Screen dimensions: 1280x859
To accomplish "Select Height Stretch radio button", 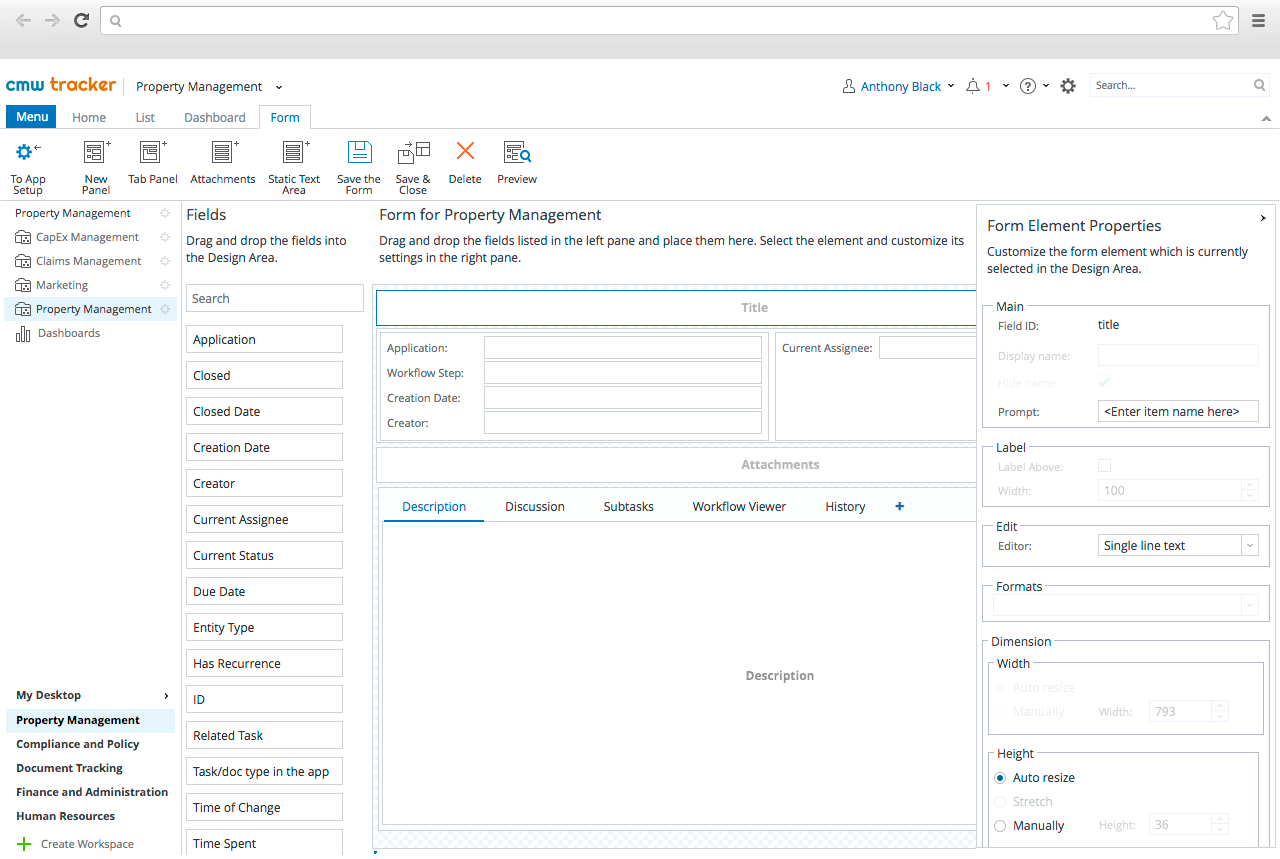I will (1000, 802).
